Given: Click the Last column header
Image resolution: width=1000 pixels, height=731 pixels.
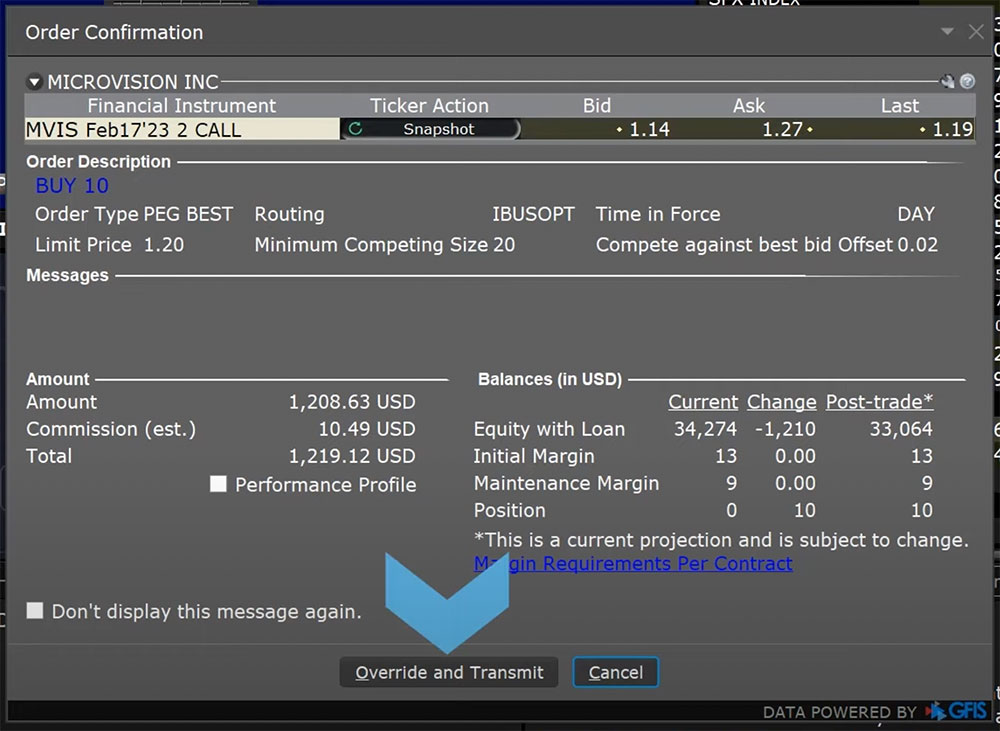Looking at the screenshot, I should point(899,106).
